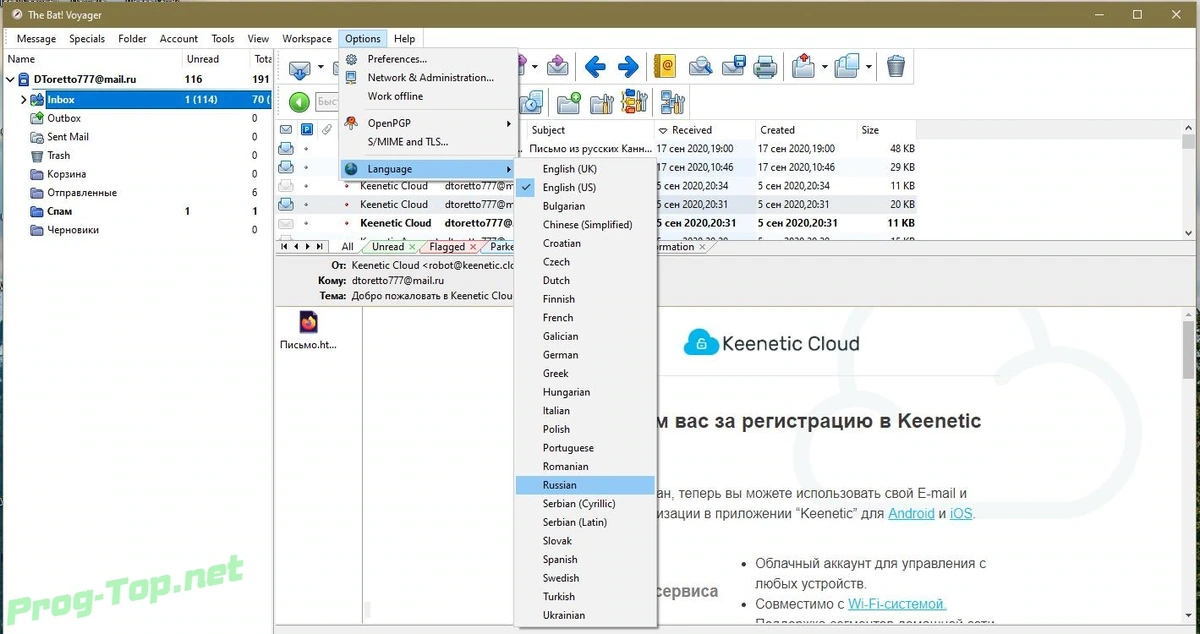Select the Черновики folder

(72, 230)
